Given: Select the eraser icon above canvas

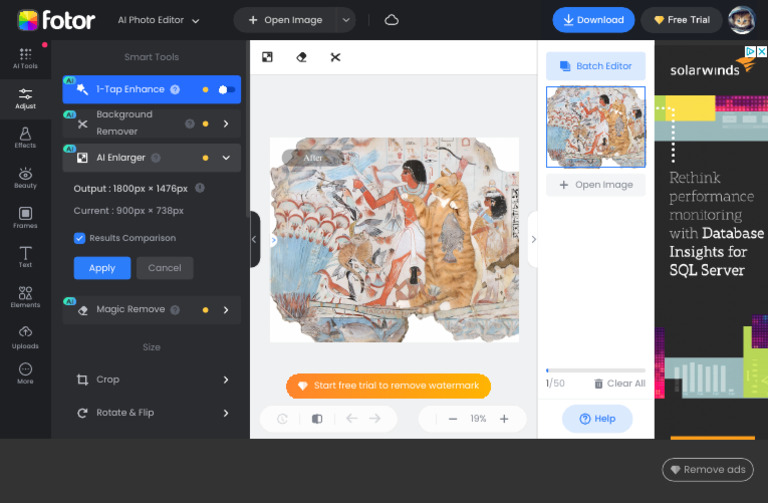Looking at the screenshot, I should pos(301,57).
